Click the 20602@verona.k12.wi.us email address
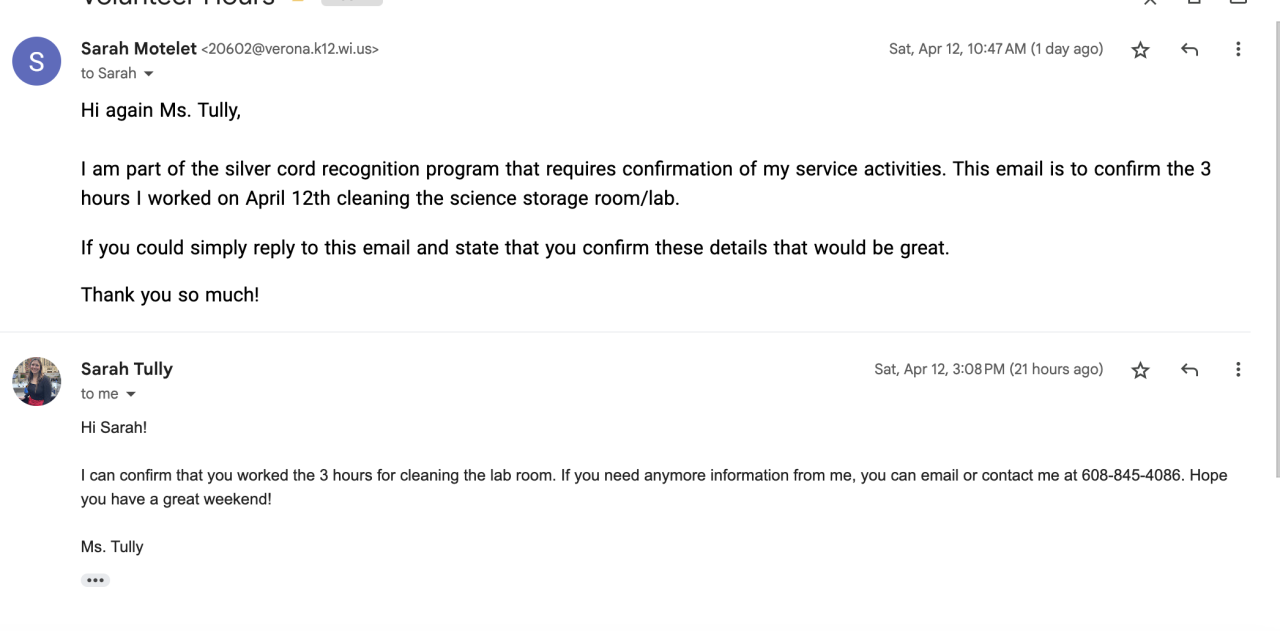This screenshot has width=1280, height=631. tap(290, 49)
